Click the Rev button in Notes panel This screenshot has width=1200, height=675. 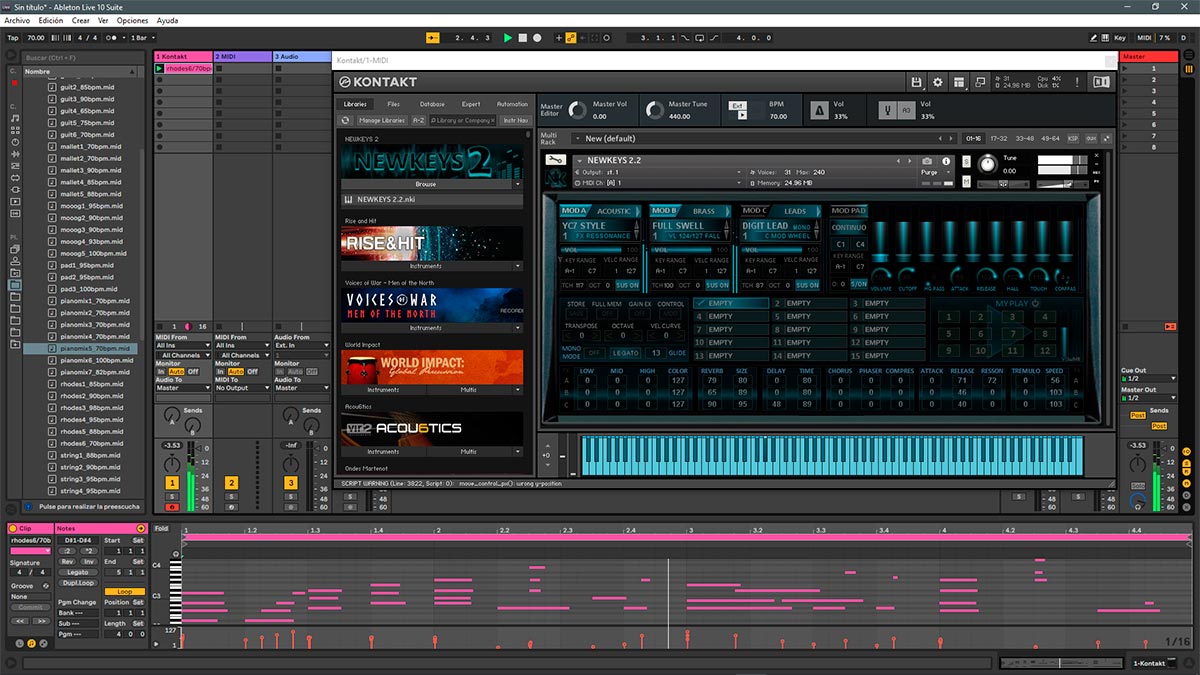[x=68, y=561]
